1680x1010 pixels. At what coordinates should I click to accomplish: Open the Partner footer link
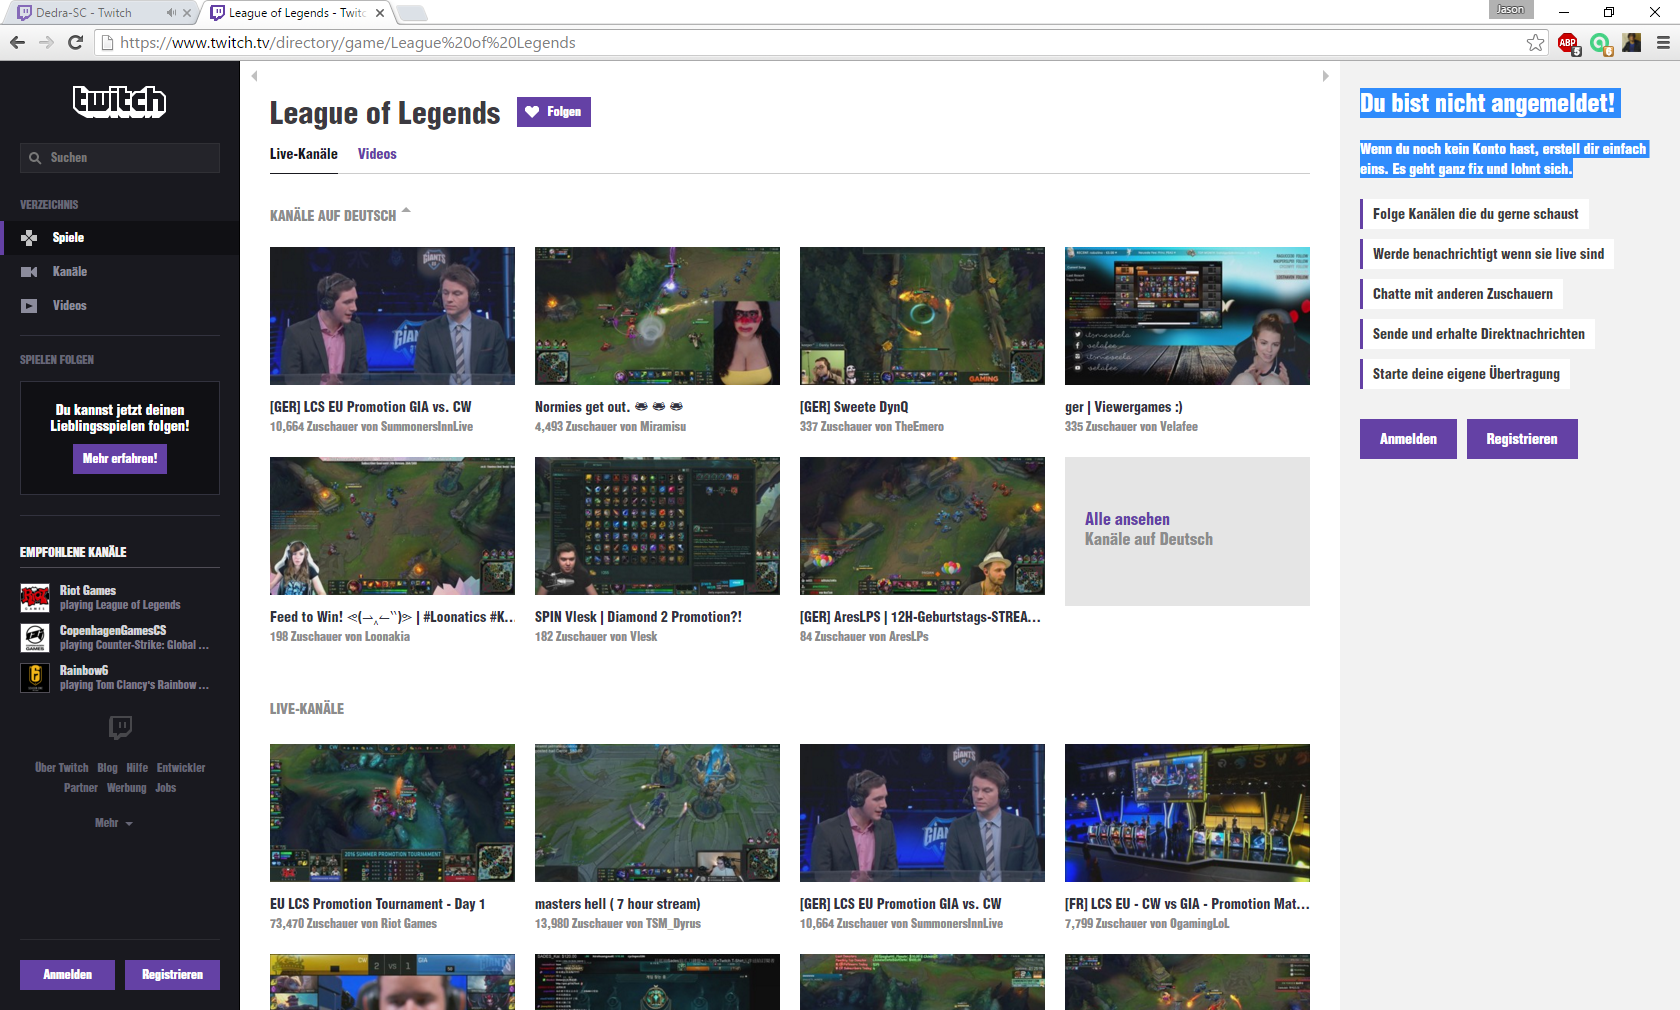81,788
